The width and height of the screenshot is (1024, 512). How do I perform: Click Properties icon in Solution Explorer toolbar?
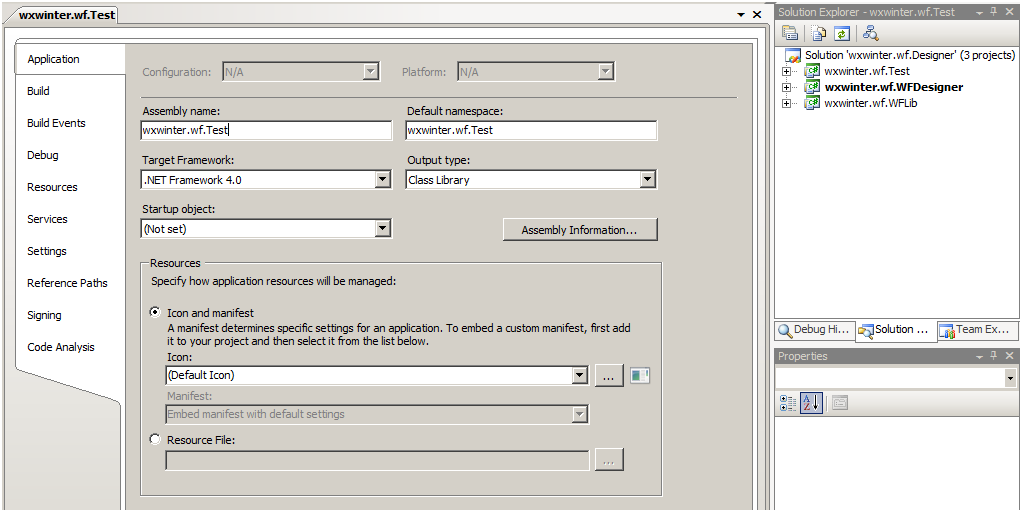[790, 33]
